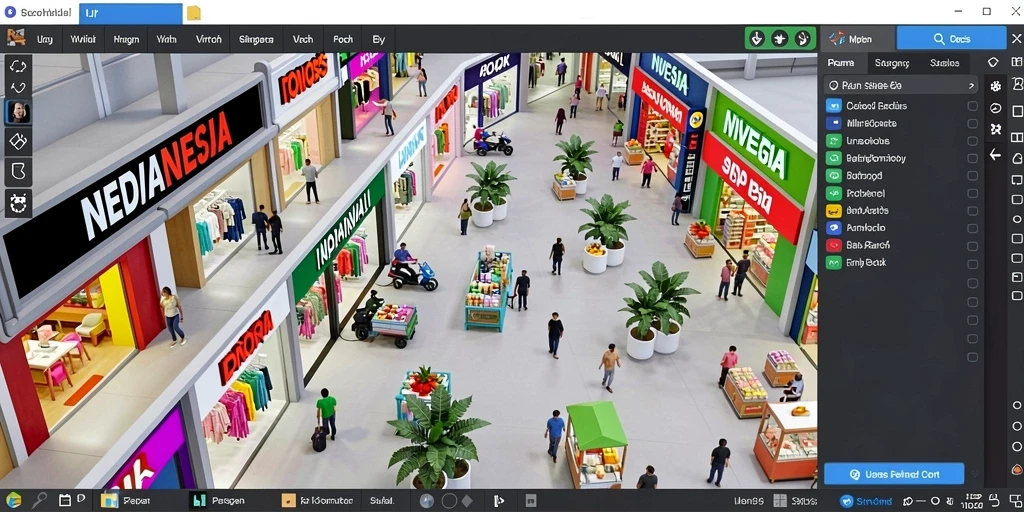Screen dimensions: 1024x512
Task: Expand the Paun Sshes Eio header row
Action: 901,86
